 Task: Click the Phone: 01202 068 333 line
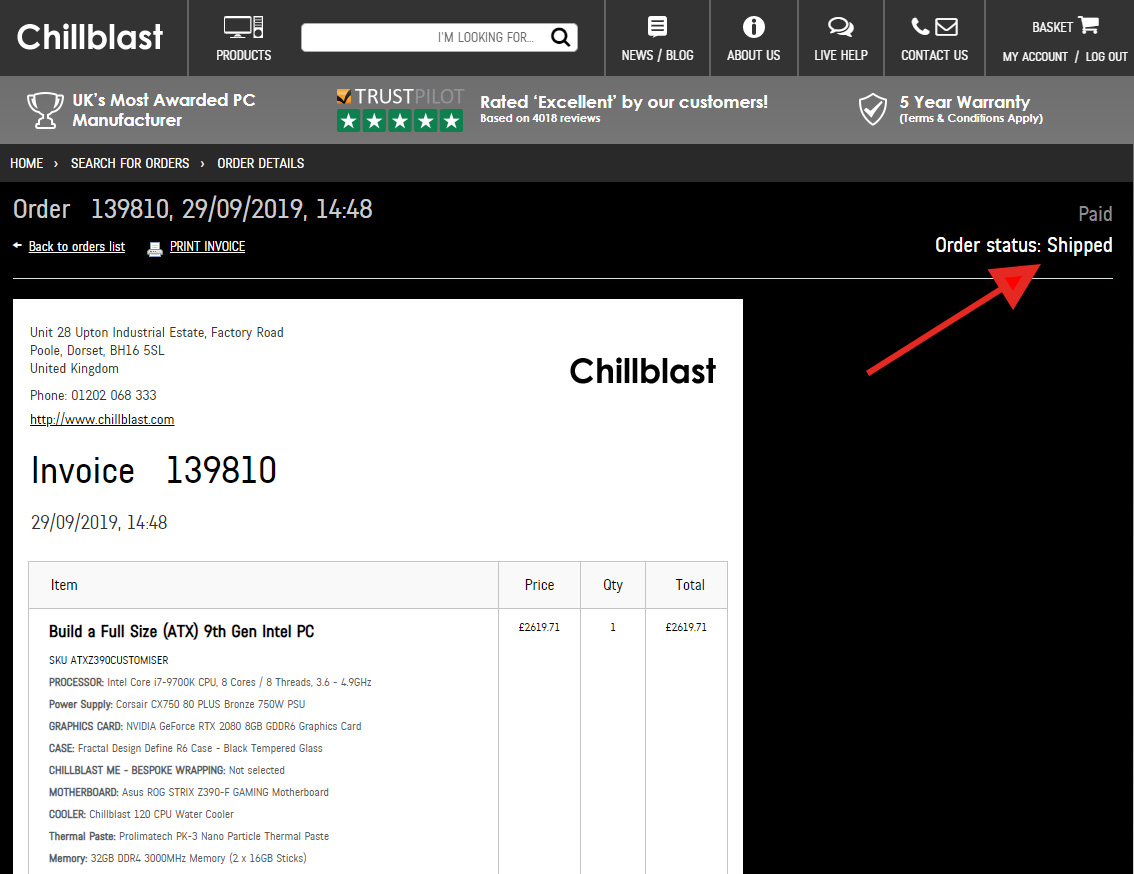(93, 396)
